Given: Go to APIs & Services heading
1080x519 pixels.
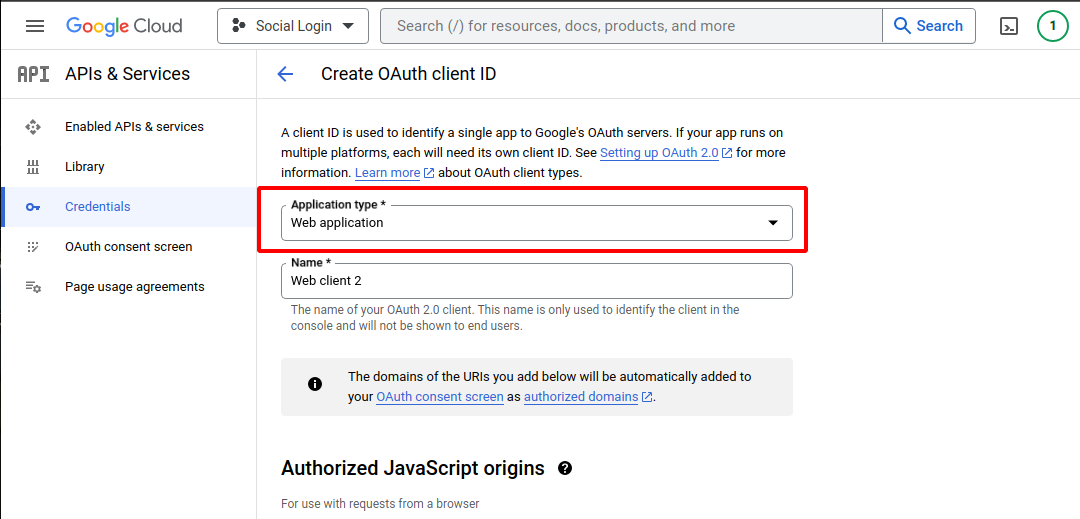Looking at the screenshot, I should pos(127,74).
